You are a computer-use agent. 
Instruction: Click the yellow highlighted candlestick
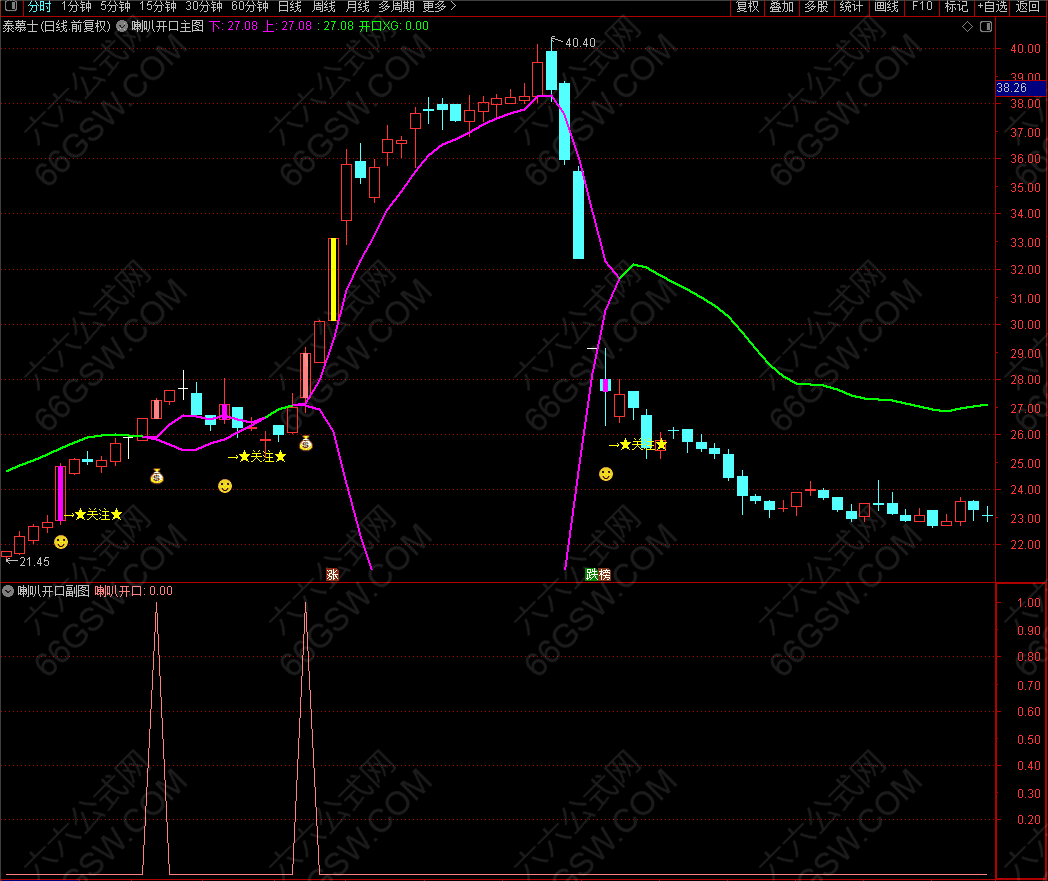tap(334, 279)
